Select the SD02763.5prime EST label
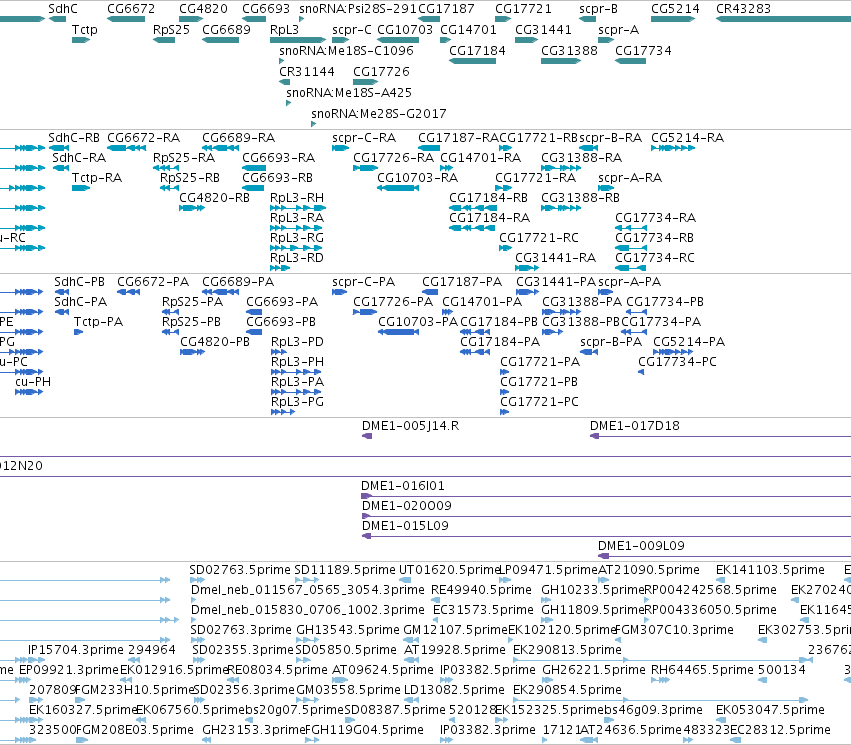The height and width of the screenshot is (745, 851). (x=240, y=570)
